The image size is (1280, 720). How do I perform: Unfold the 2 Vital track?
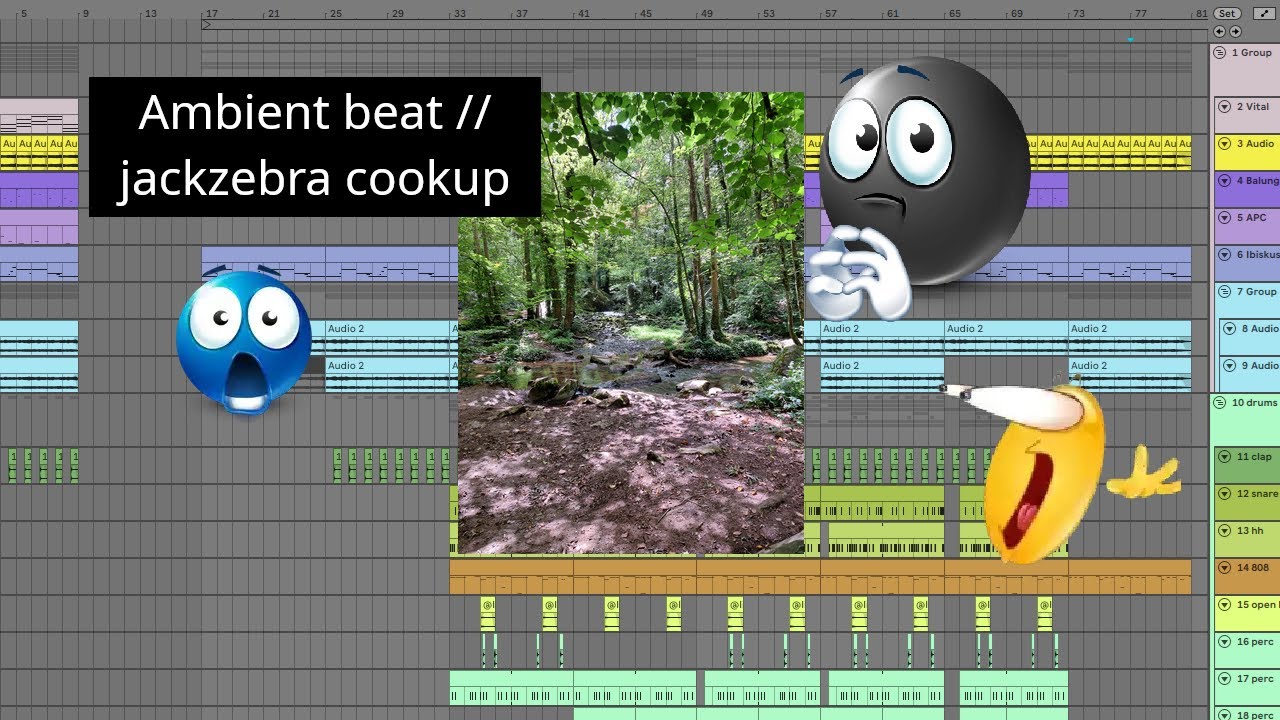pyautogui.click(x=1224, y=106)
